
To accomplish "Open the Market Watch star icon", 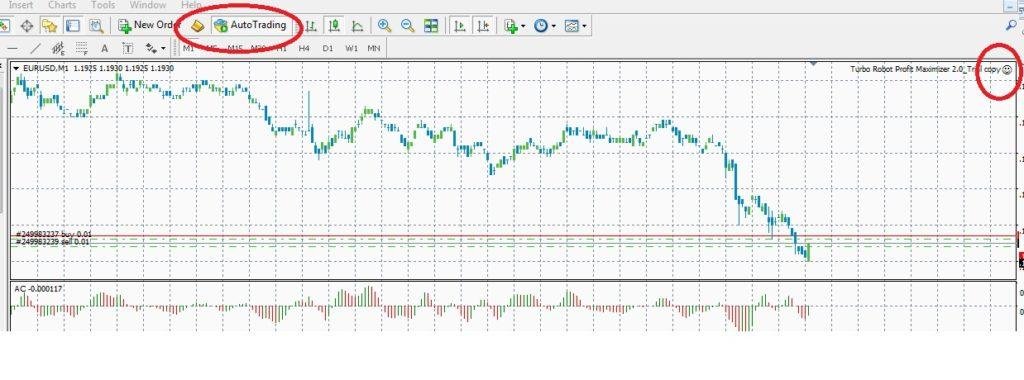I will (x=50, y=26).
